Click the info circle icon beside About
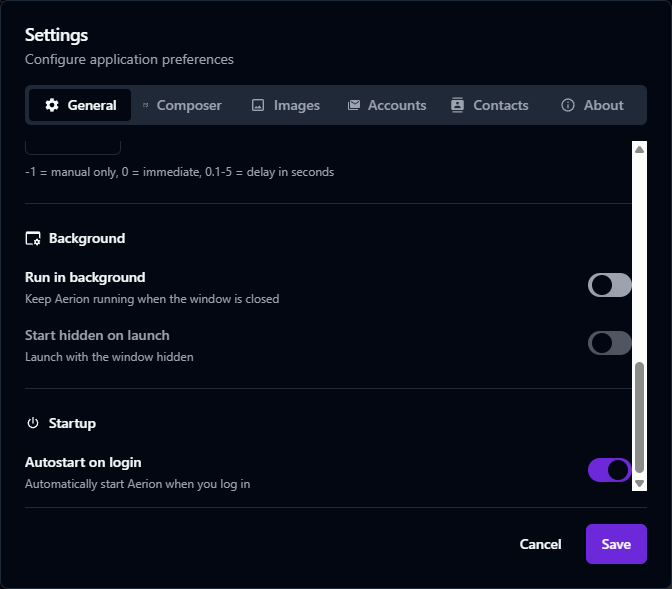 click(568, 105)
